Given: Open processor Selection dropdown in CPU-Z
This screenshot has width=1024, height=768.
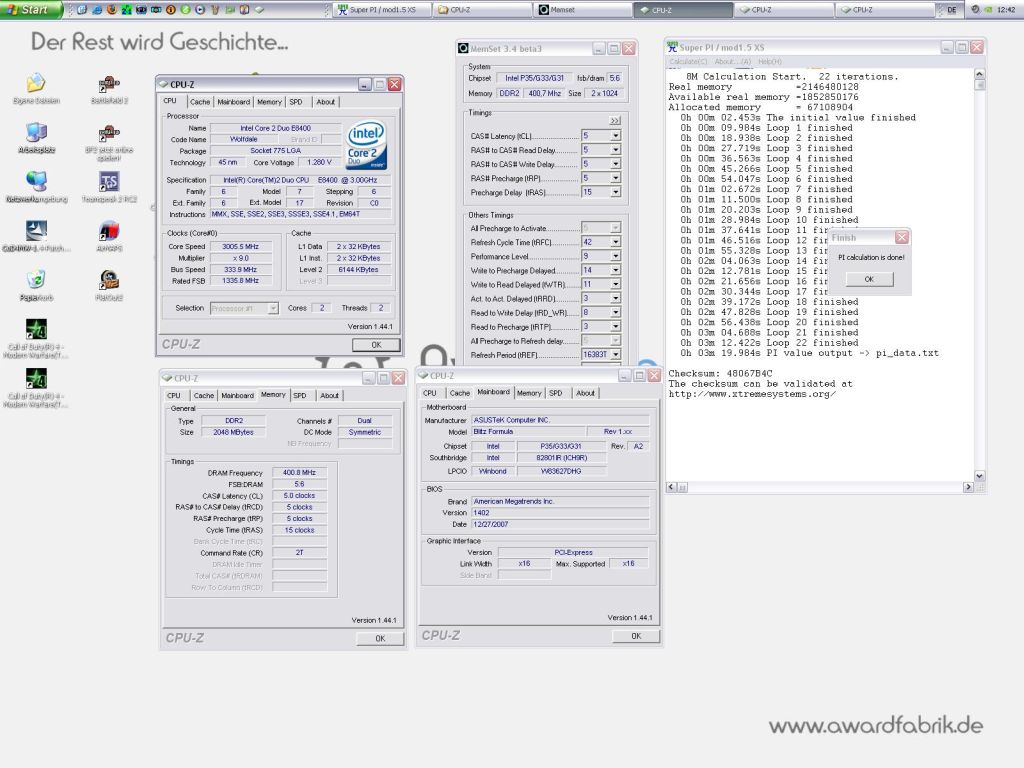Looking at the screenshot, I should [x=273, y=308].
